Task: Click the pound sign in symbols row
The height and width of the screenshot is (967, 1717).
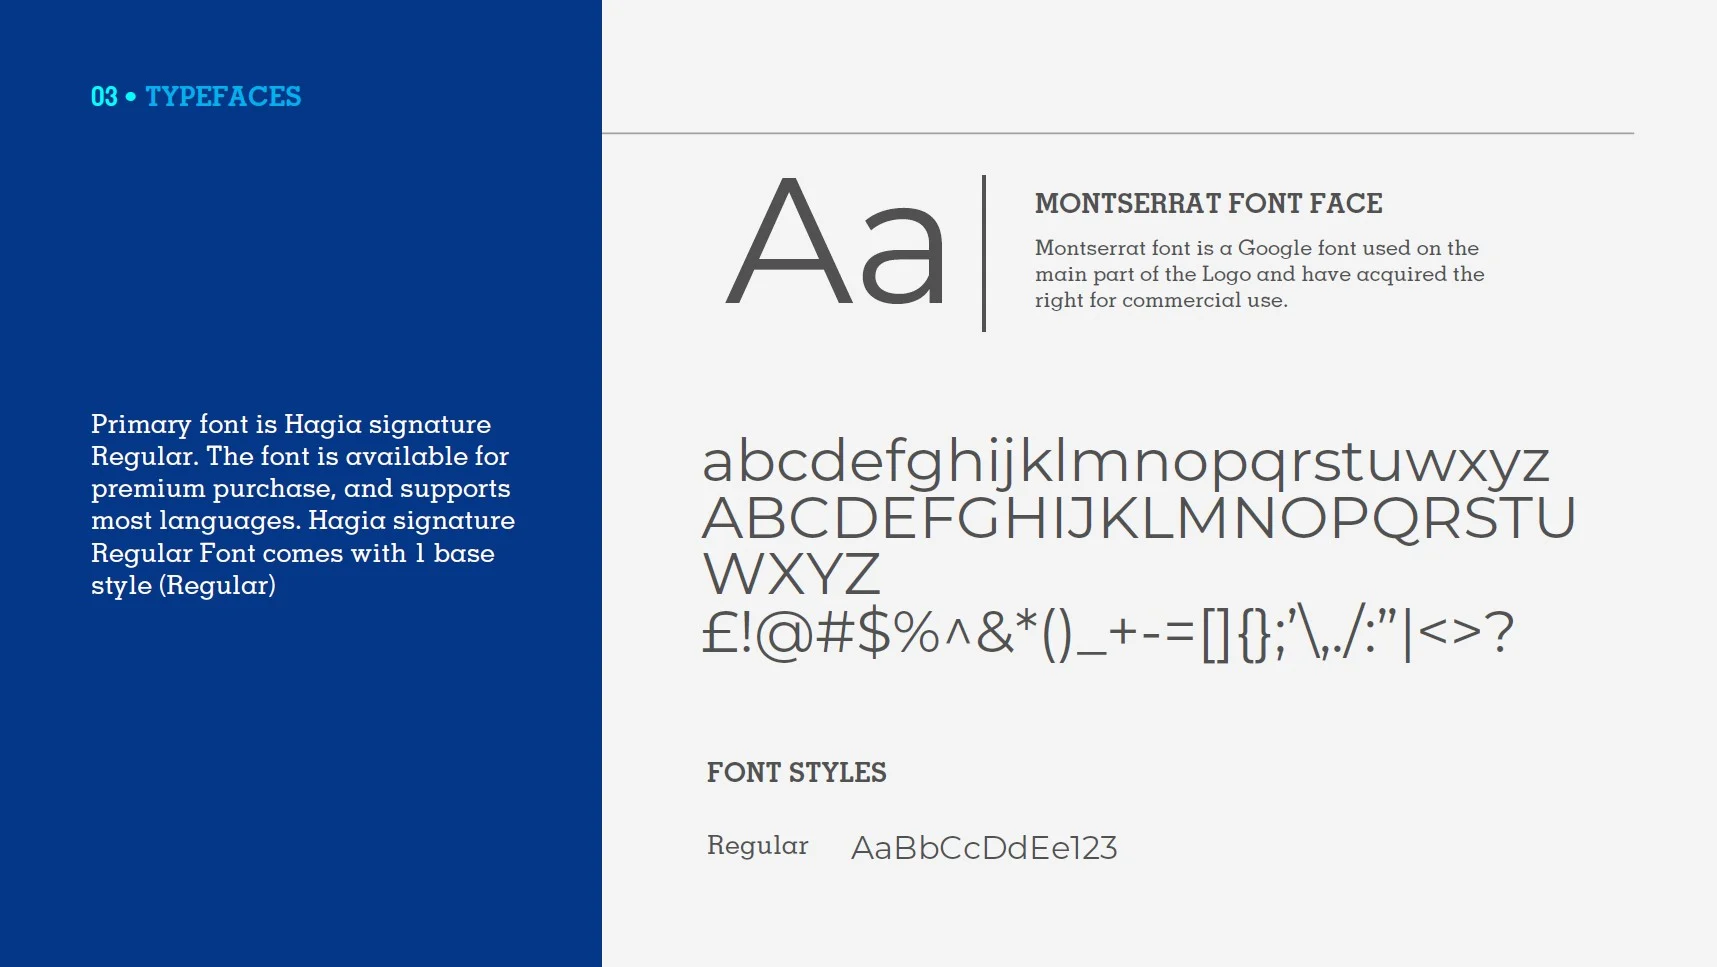Action: click(x=719, y=633)
